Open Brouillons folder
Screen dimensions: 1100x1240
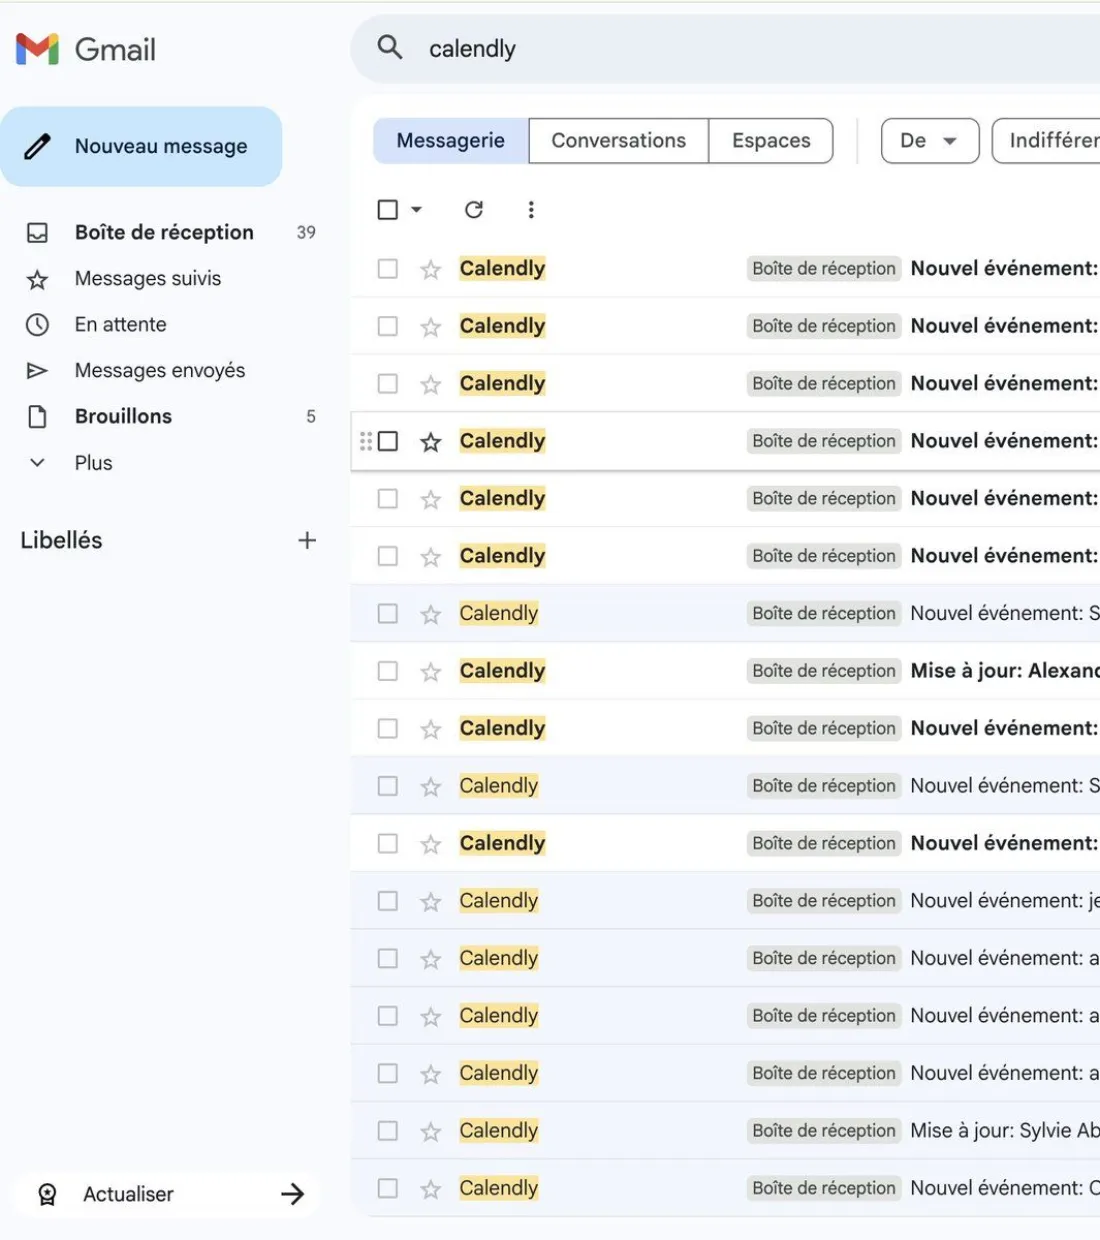click(x=123, y=416)
